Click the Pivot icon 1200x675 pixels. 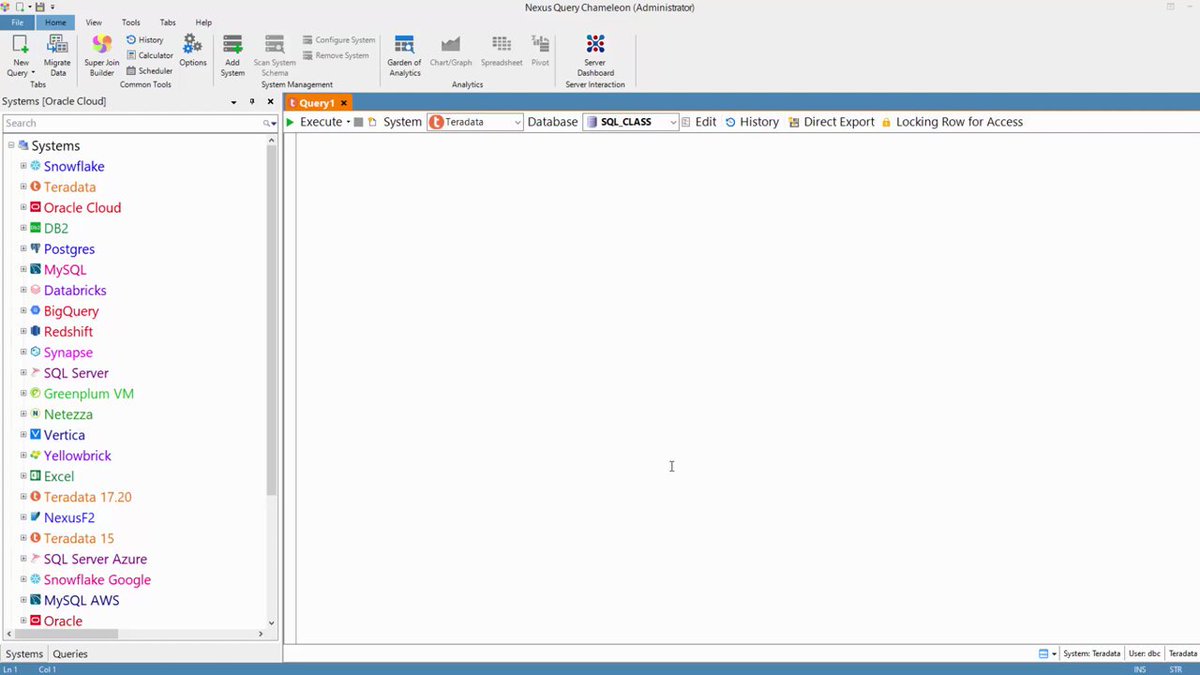click(540, 44)
